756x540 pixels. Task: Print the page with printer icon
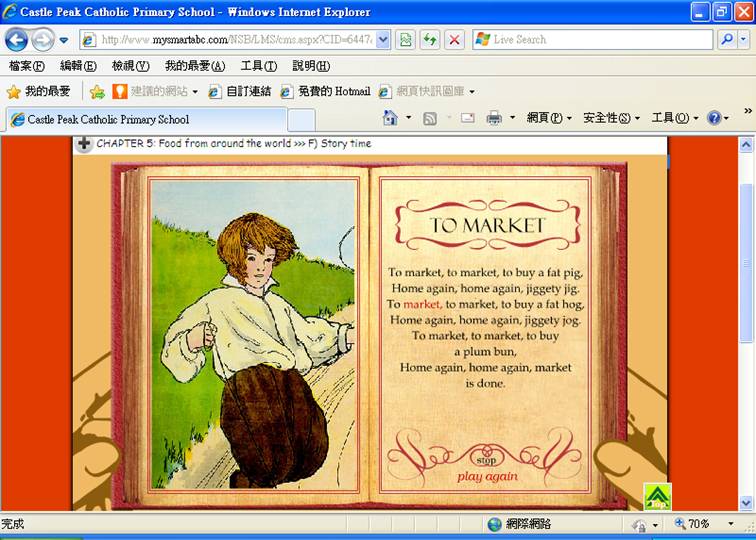pyautogui.click(x=494, y=118)
